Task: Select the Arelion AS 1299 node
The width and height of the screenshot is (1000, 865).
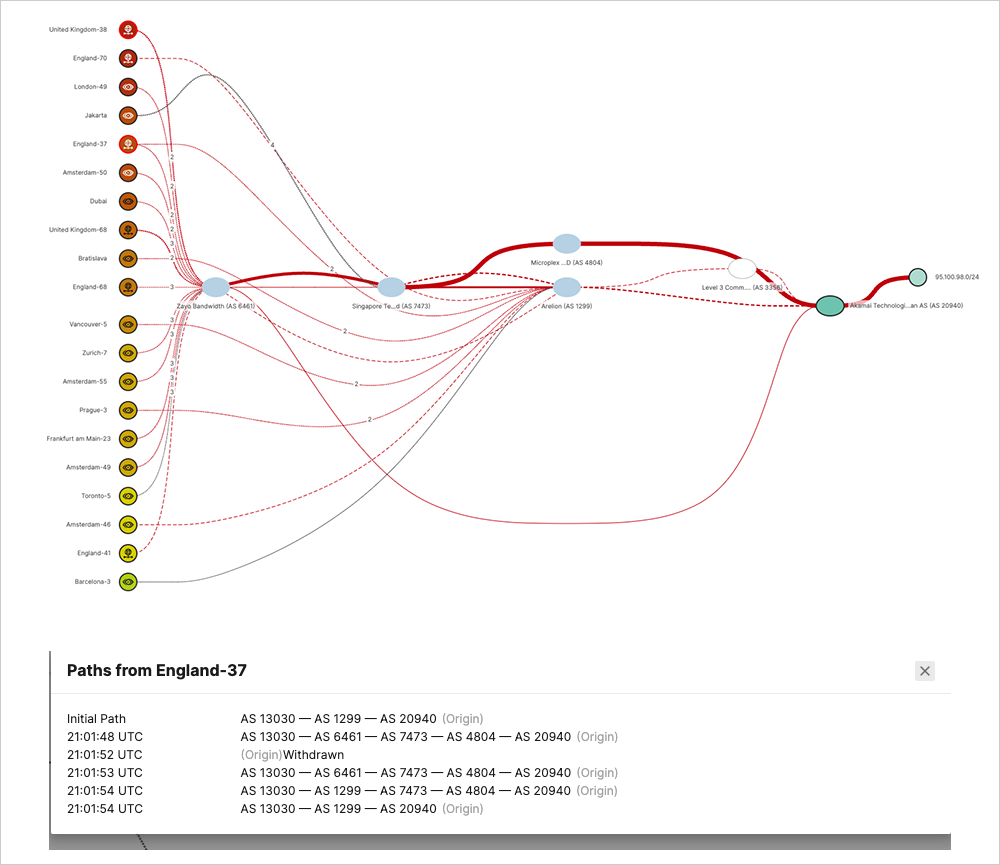Action: click(567, 287)
